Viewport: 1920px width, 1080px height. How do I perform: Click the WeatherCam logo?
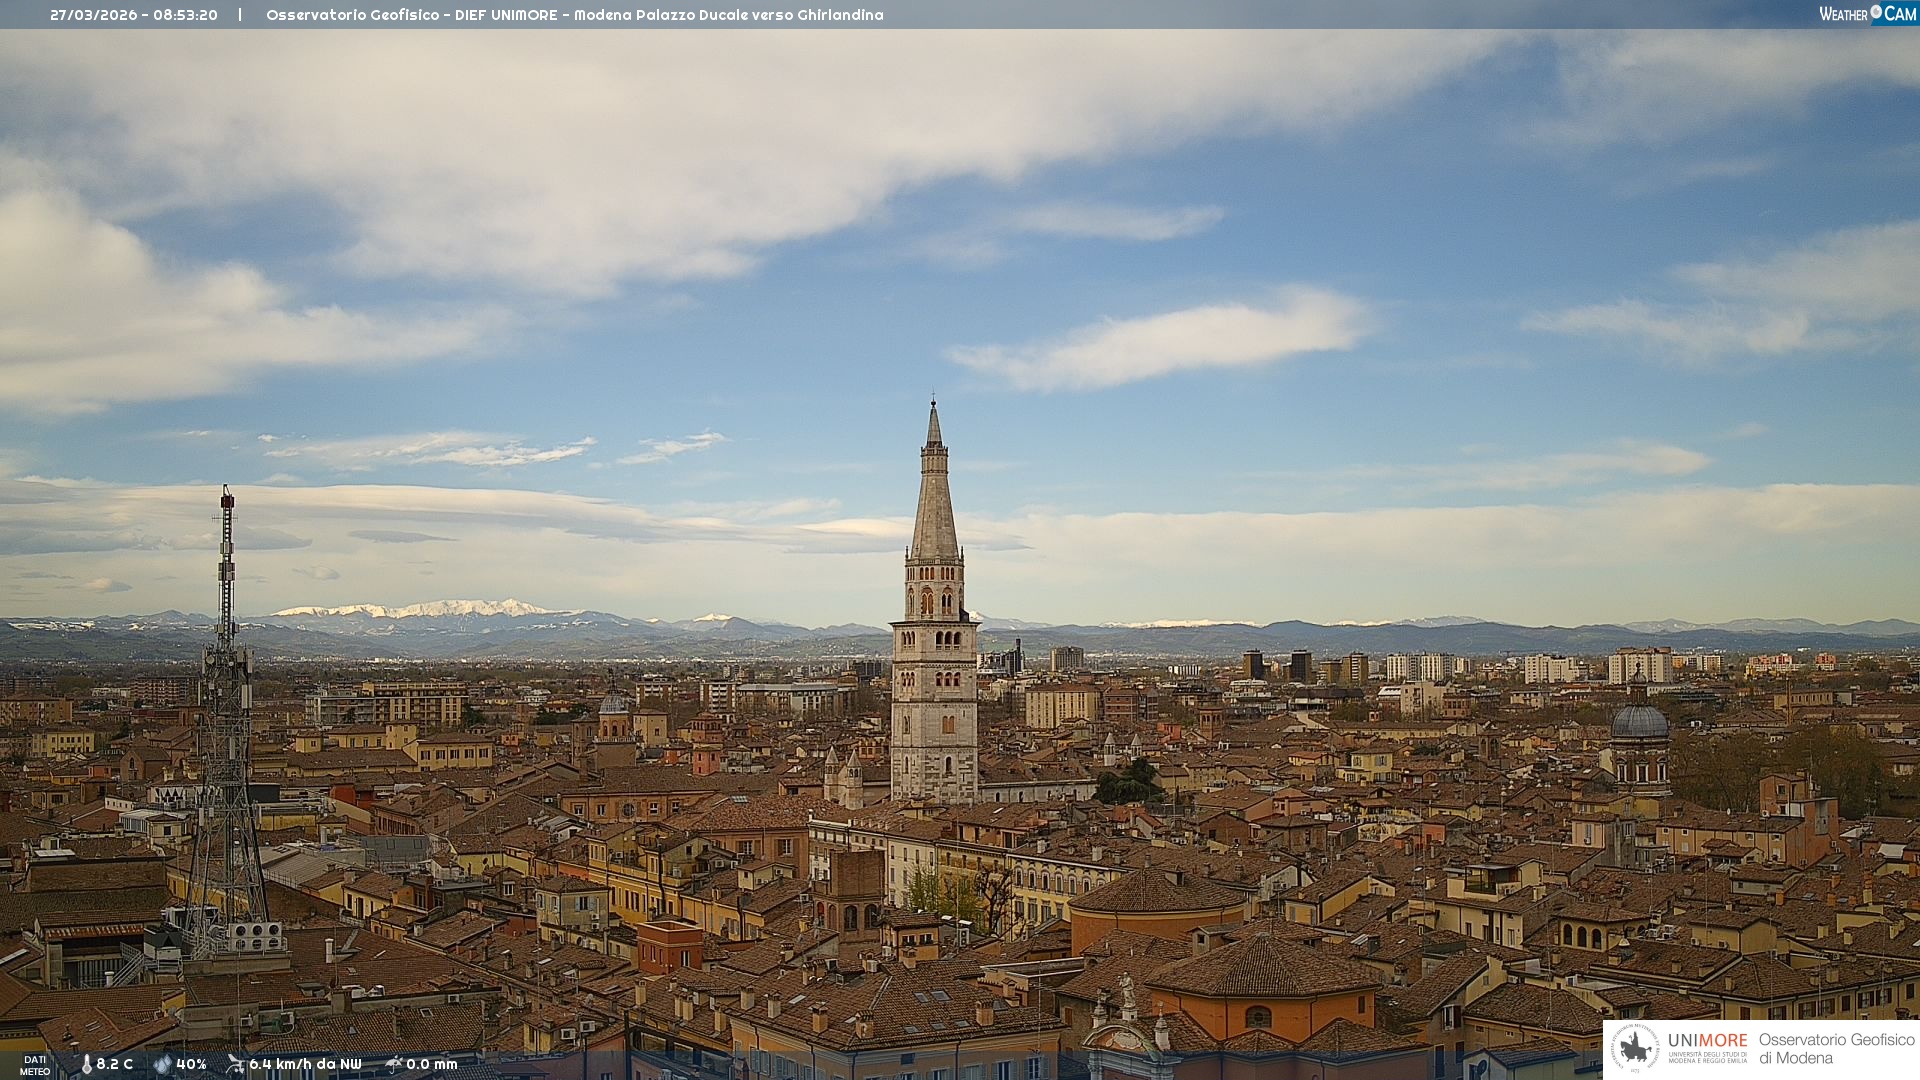click(1867, 14)
